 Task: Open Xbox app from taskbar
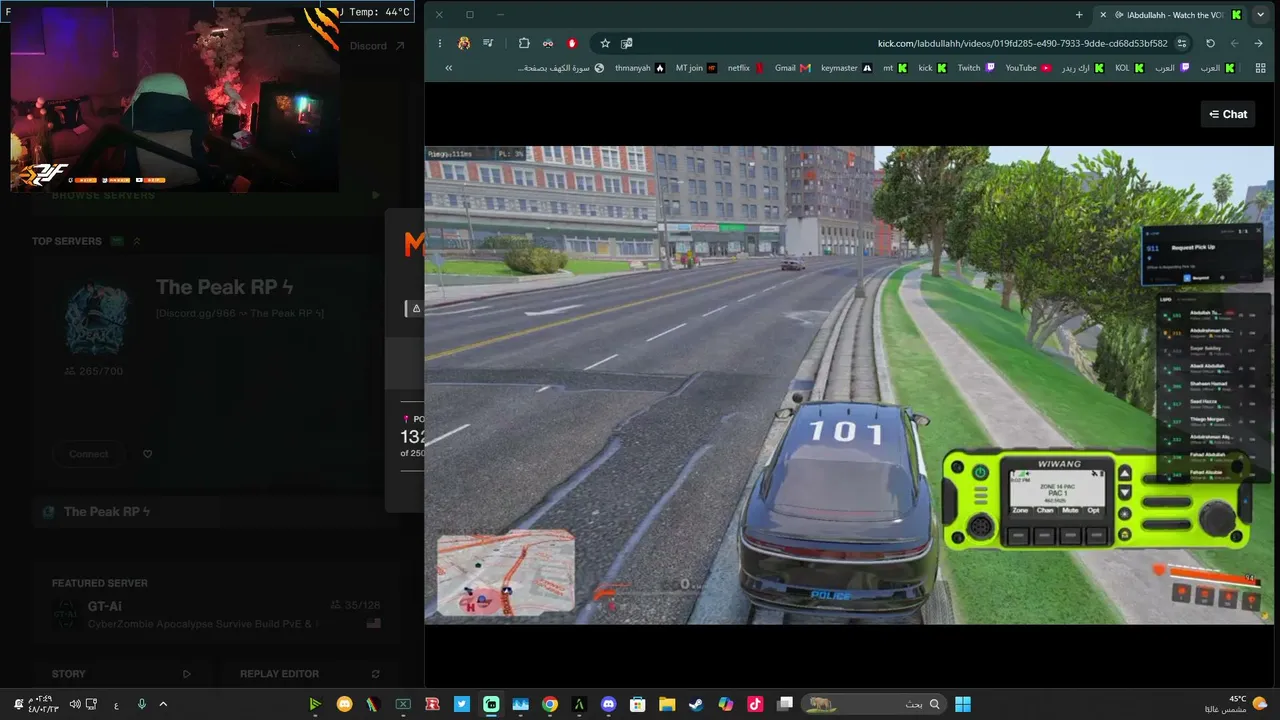click(x=403, y=704)
